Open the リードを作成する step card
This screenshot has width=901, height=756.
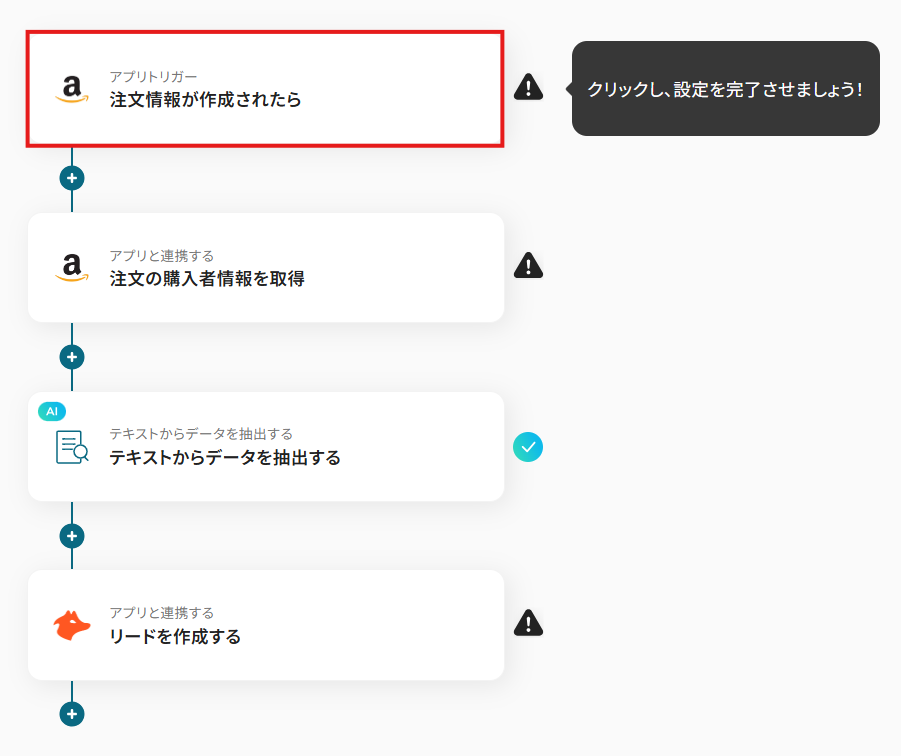click(266, 625)
